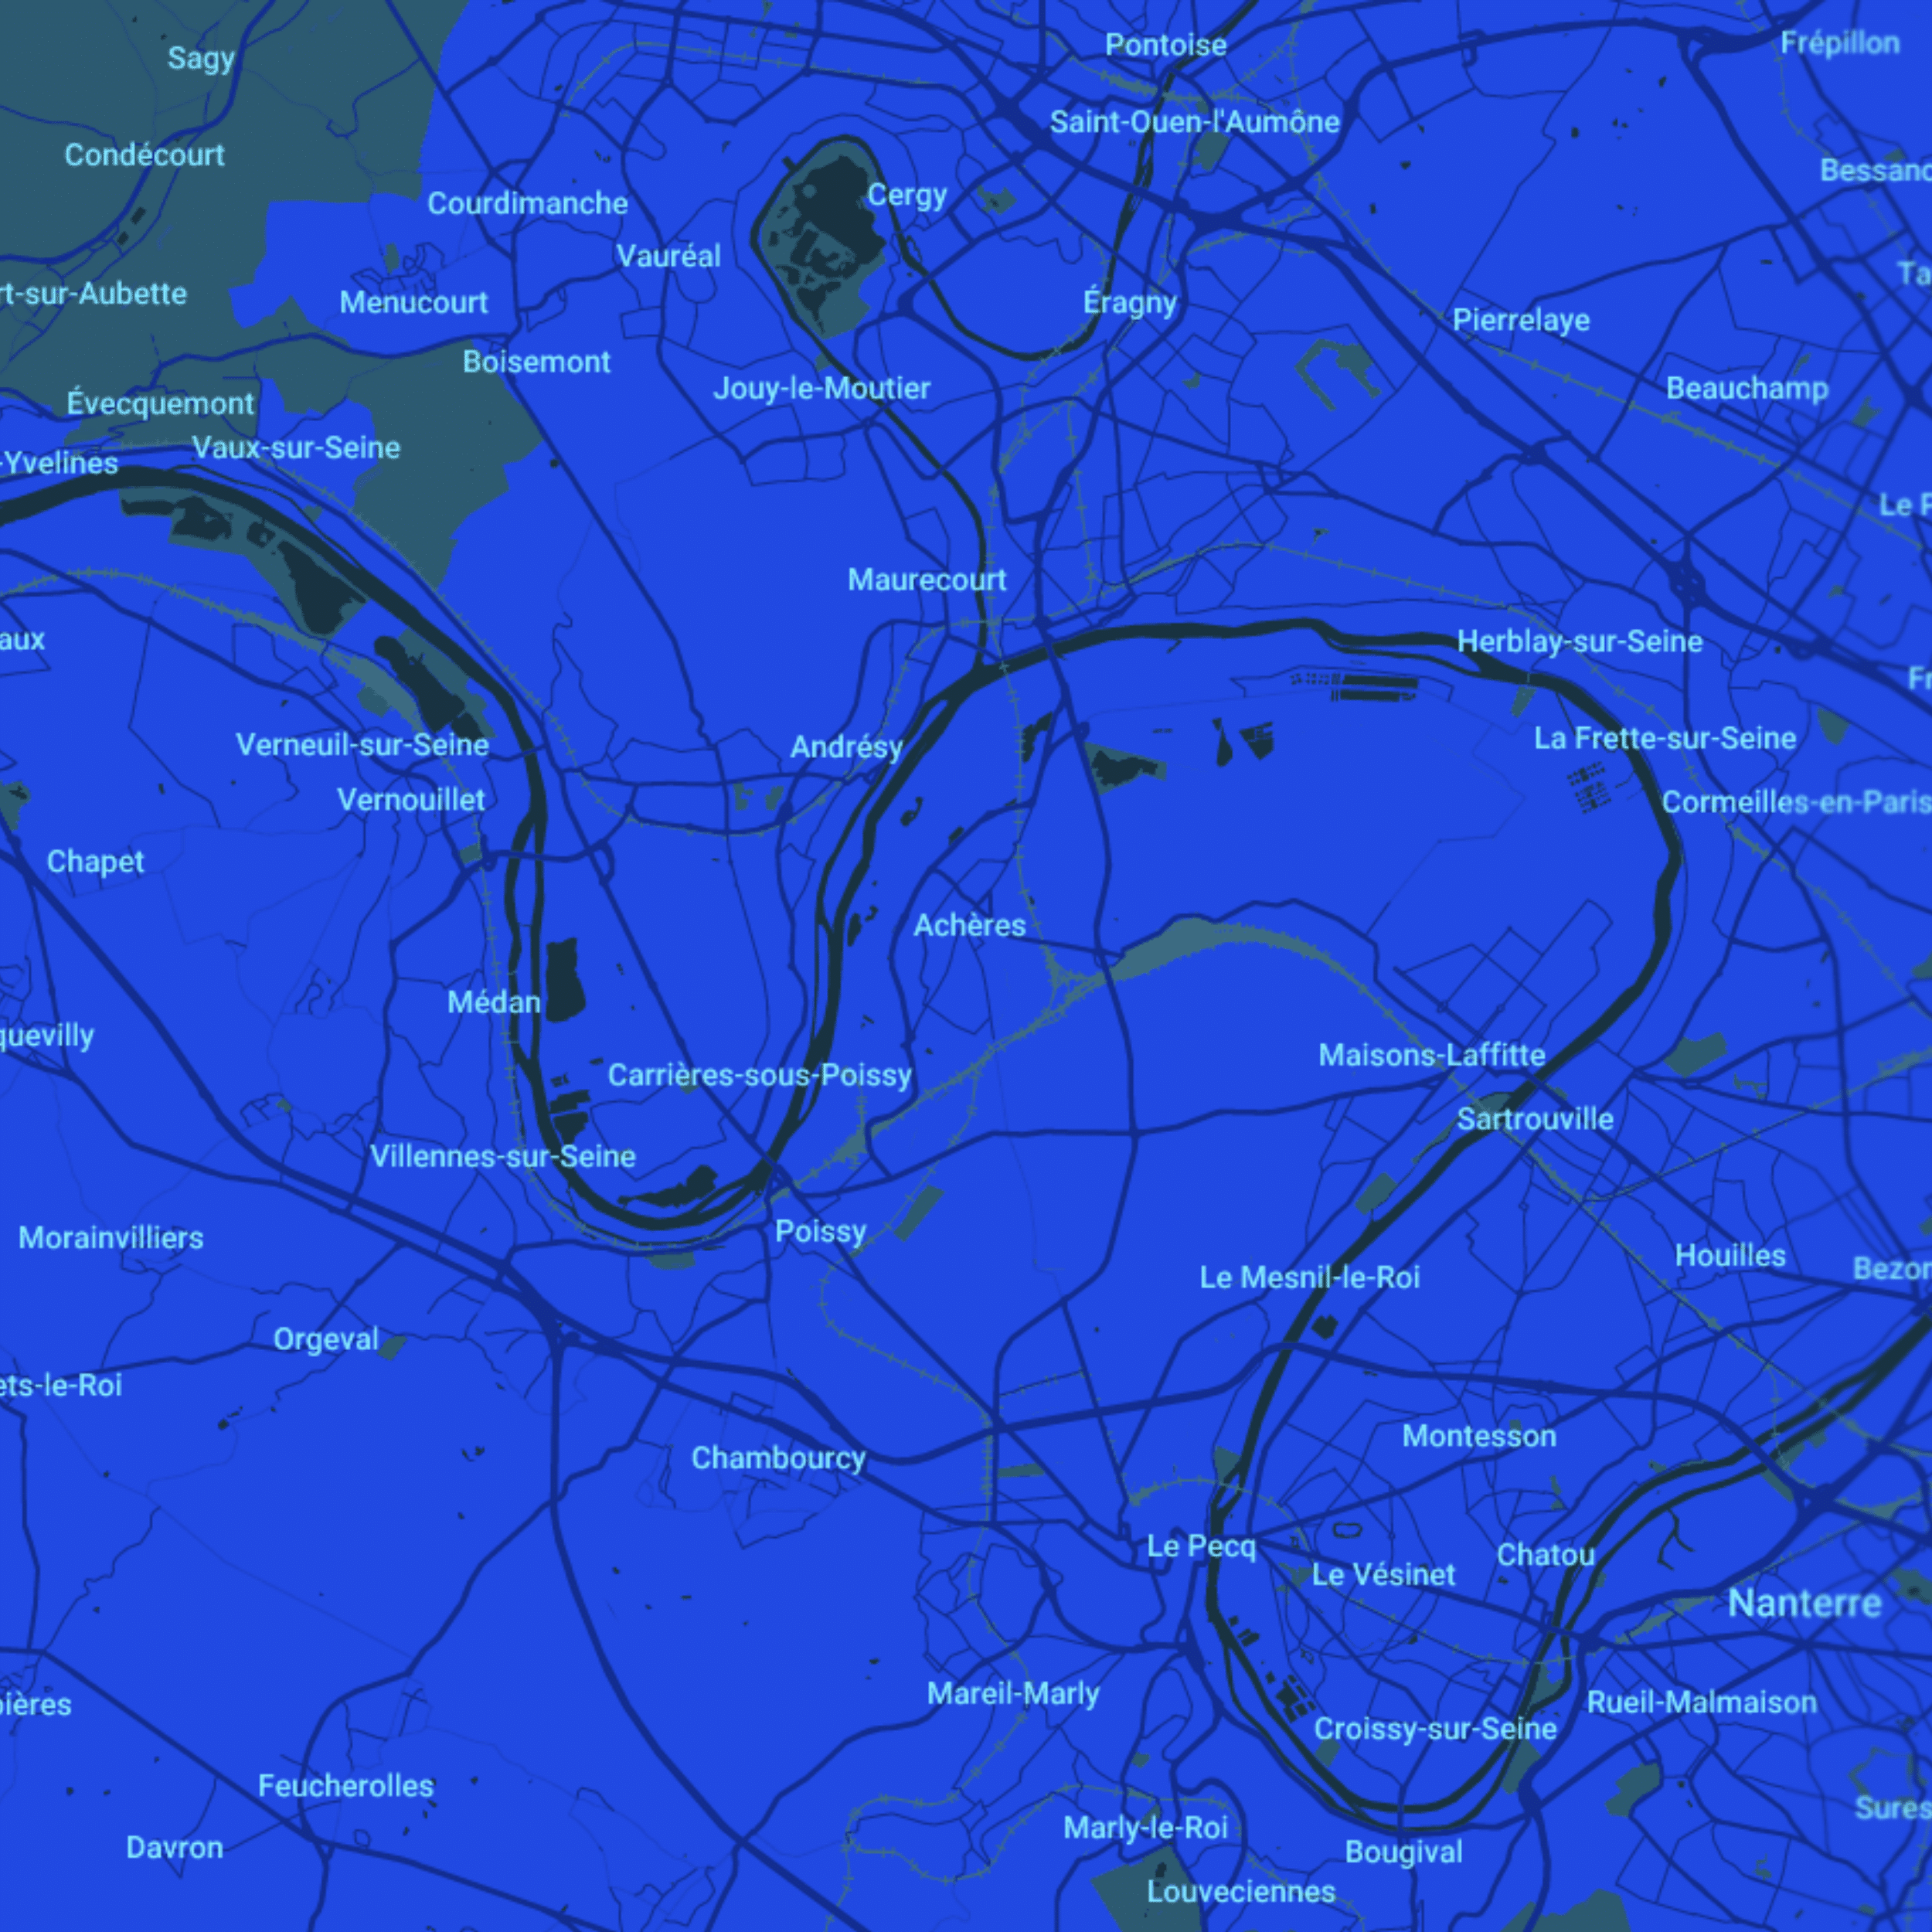Click the Poissy town label

(820, 1232)
